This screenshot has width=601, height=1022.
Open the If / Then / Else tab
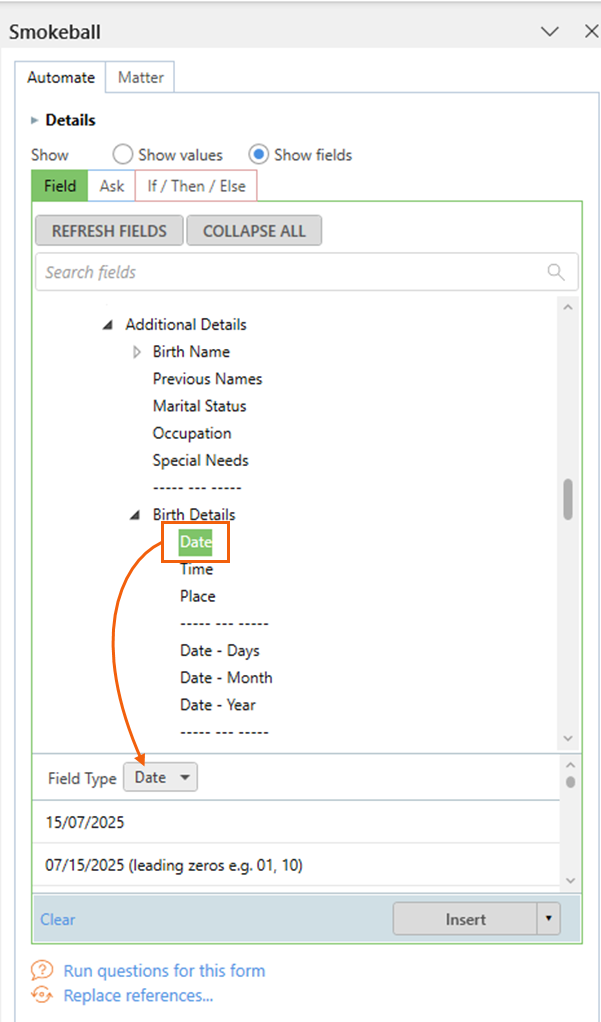pyautogui.click(x=196, y=186)
